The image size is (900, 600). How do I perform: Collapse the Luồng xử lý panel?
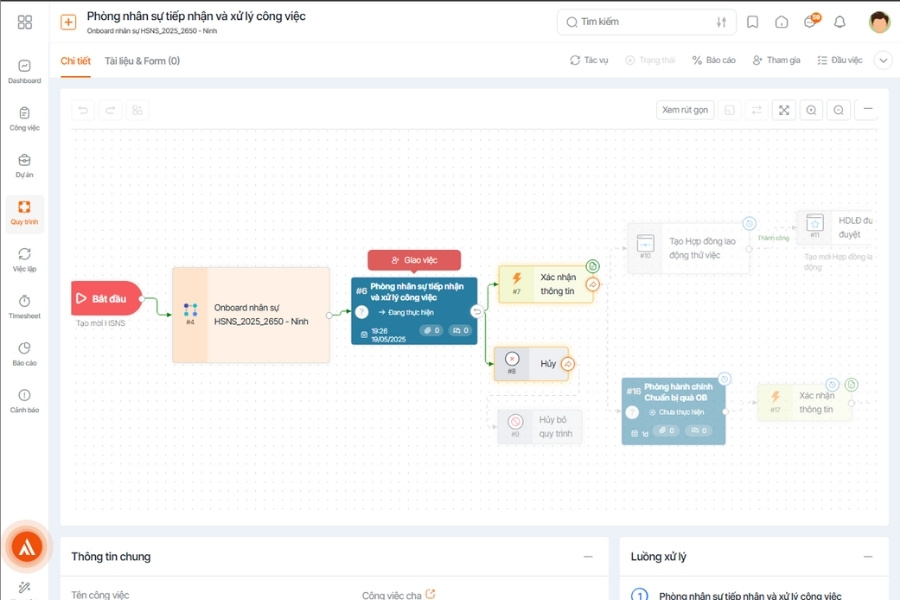tap(868, 556)
